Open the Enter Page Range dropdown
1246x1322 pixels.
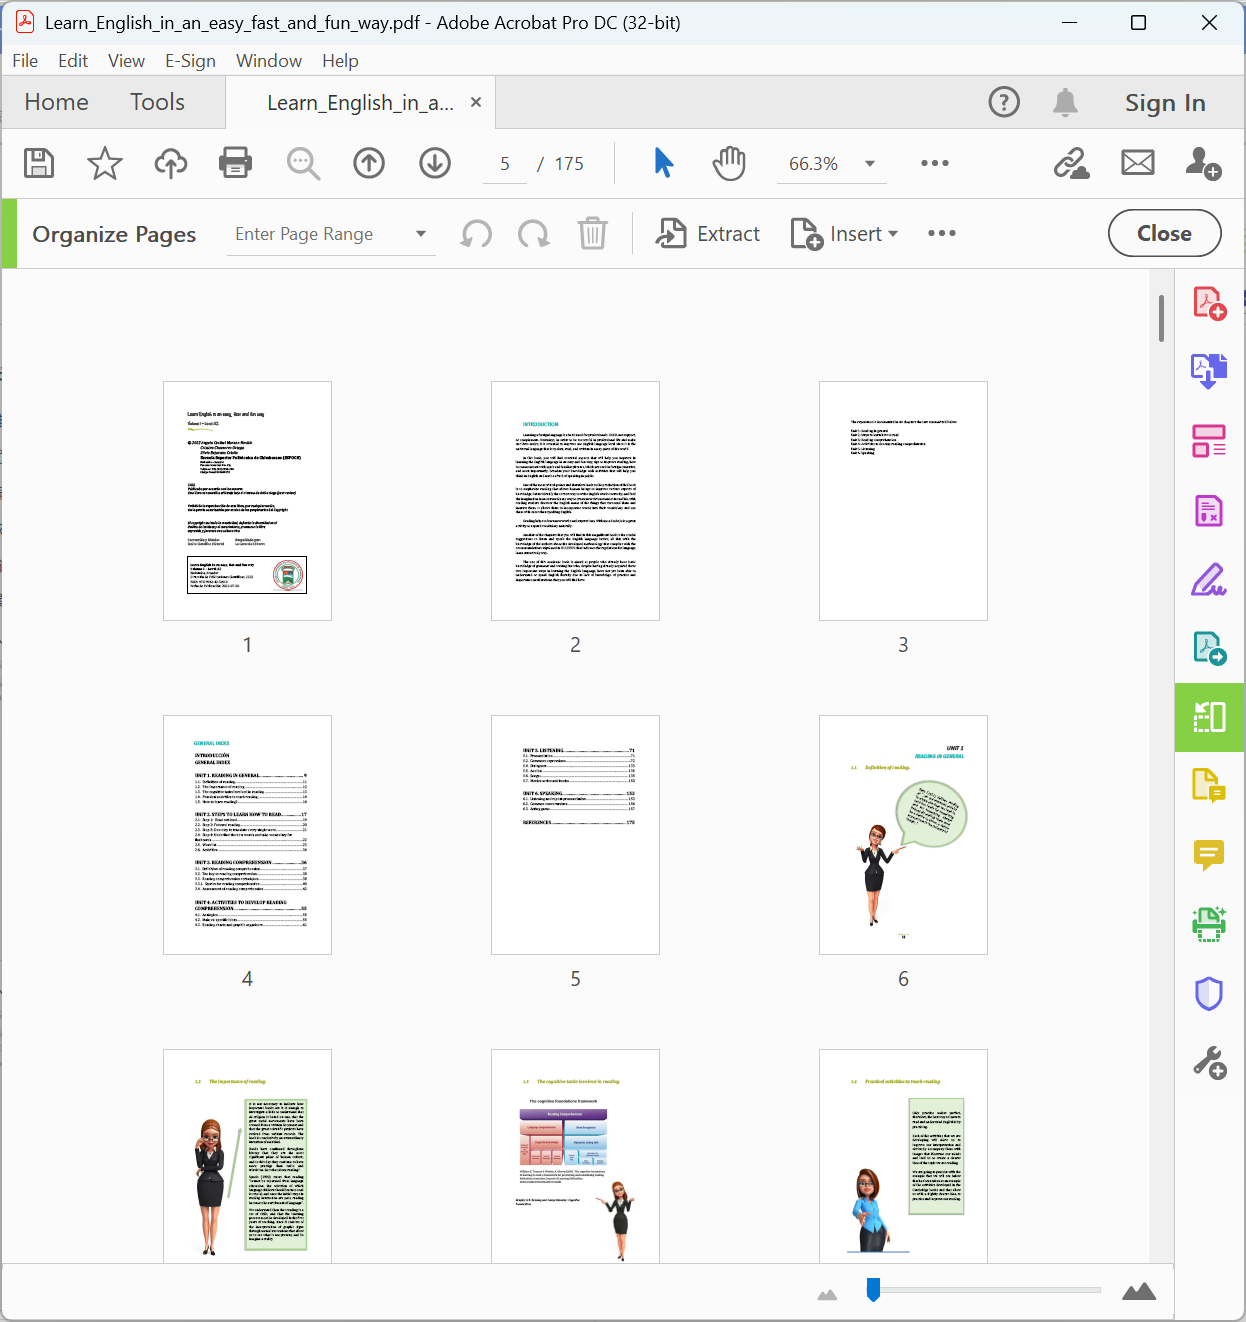point(421,233)
